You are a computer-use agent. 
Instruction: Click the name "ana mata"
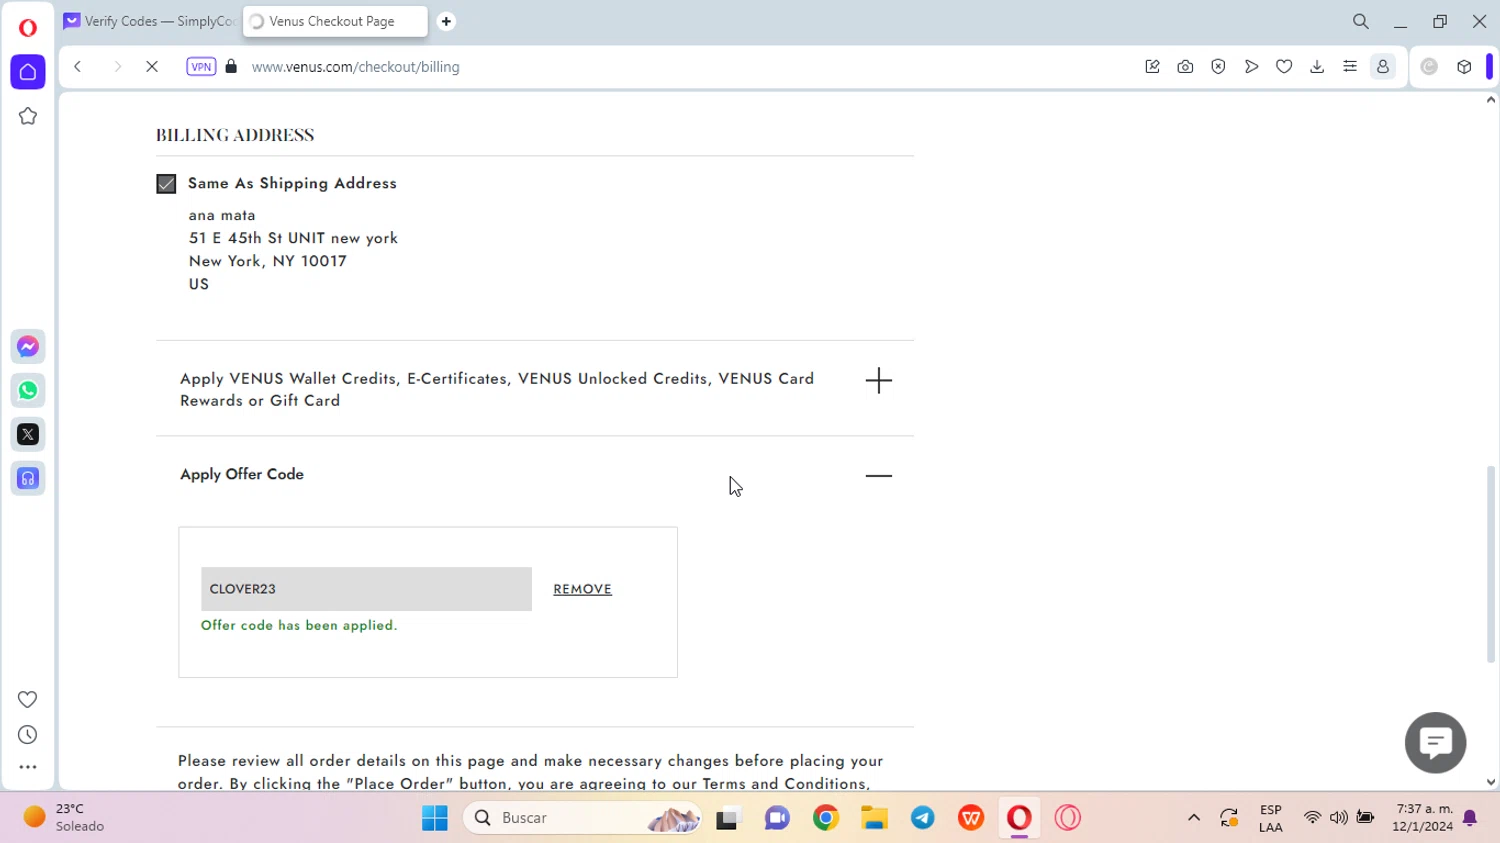pos(222,215)
